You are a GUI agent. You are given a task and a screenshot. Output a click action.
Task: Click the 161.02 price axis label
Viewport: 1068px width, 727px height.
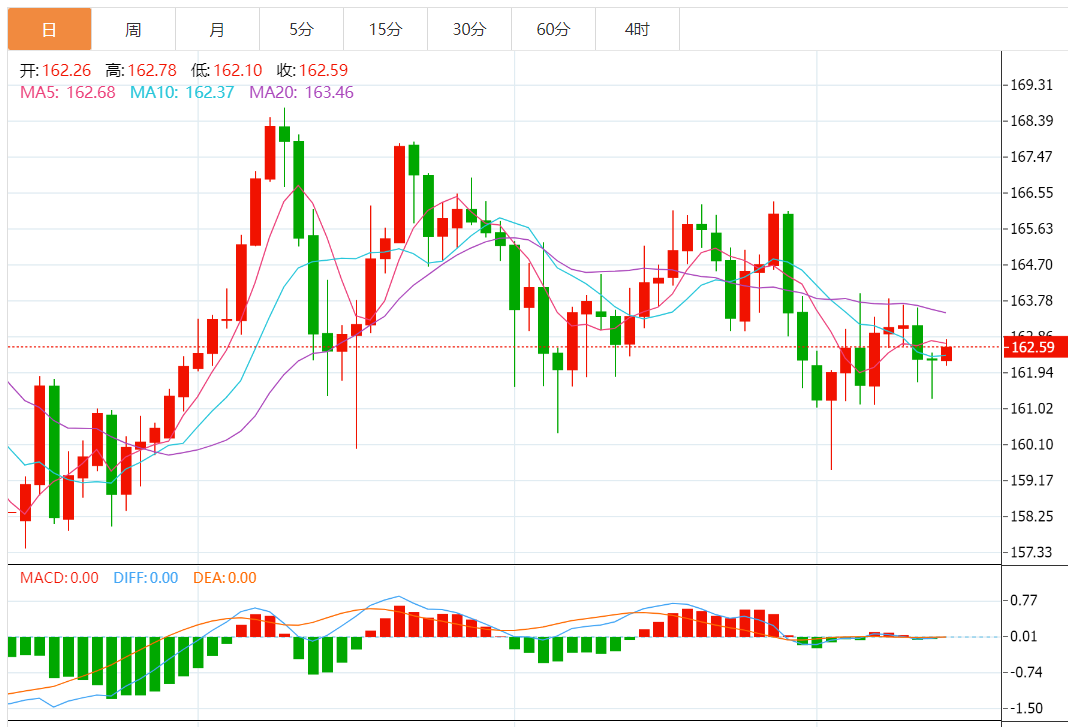pyautogui.click(x=1031, y=409)
